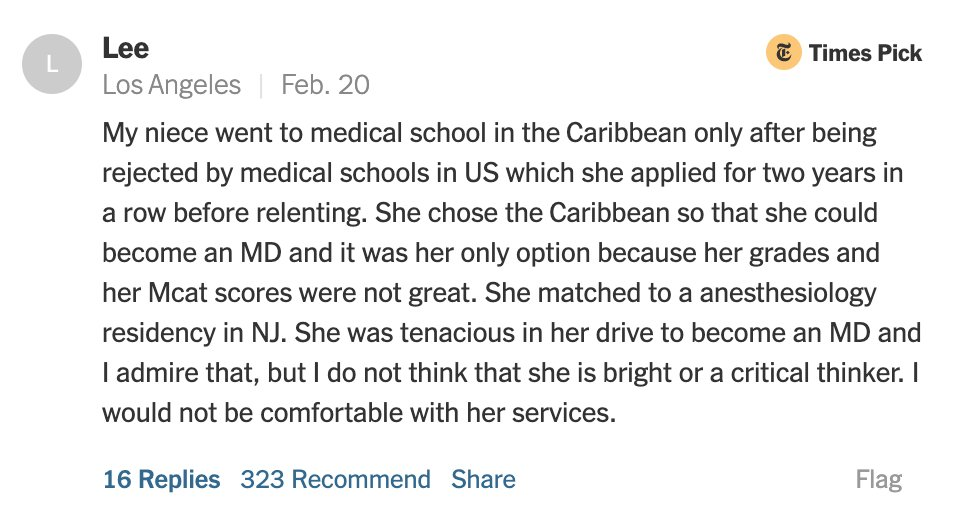Open the 16 Replies thread
Viewport: 970px width, 518px height.
tap(161, 480)
